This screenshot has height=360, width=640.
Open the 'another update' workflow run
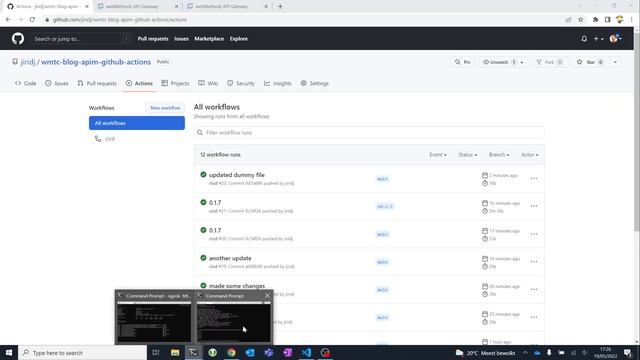pos(230,258)
